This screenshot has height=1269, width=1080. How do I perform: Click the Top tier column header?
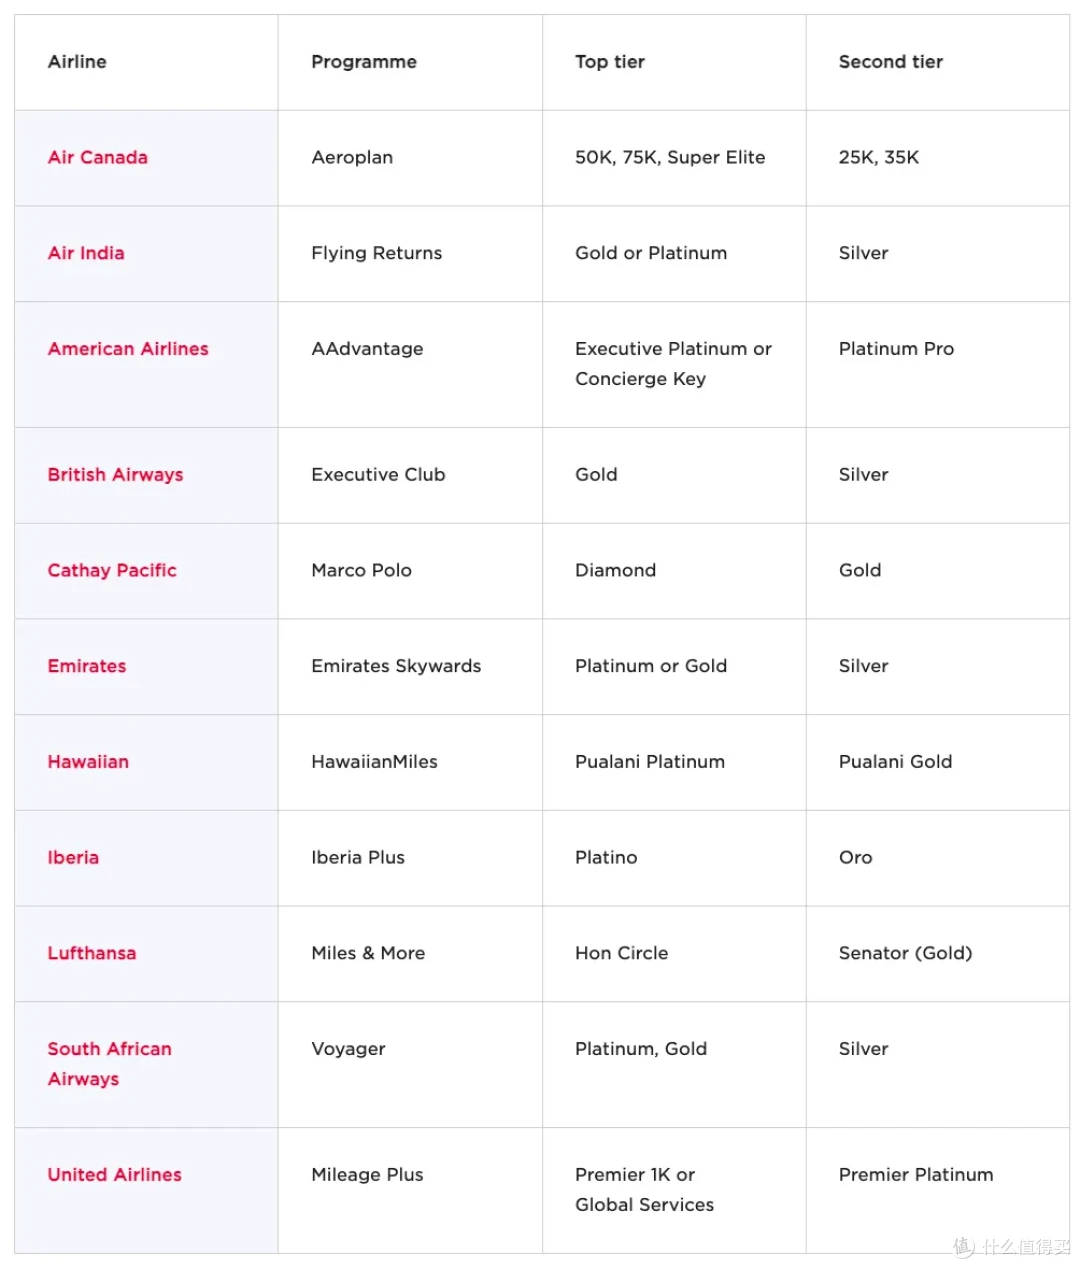[x=610, y=62]
